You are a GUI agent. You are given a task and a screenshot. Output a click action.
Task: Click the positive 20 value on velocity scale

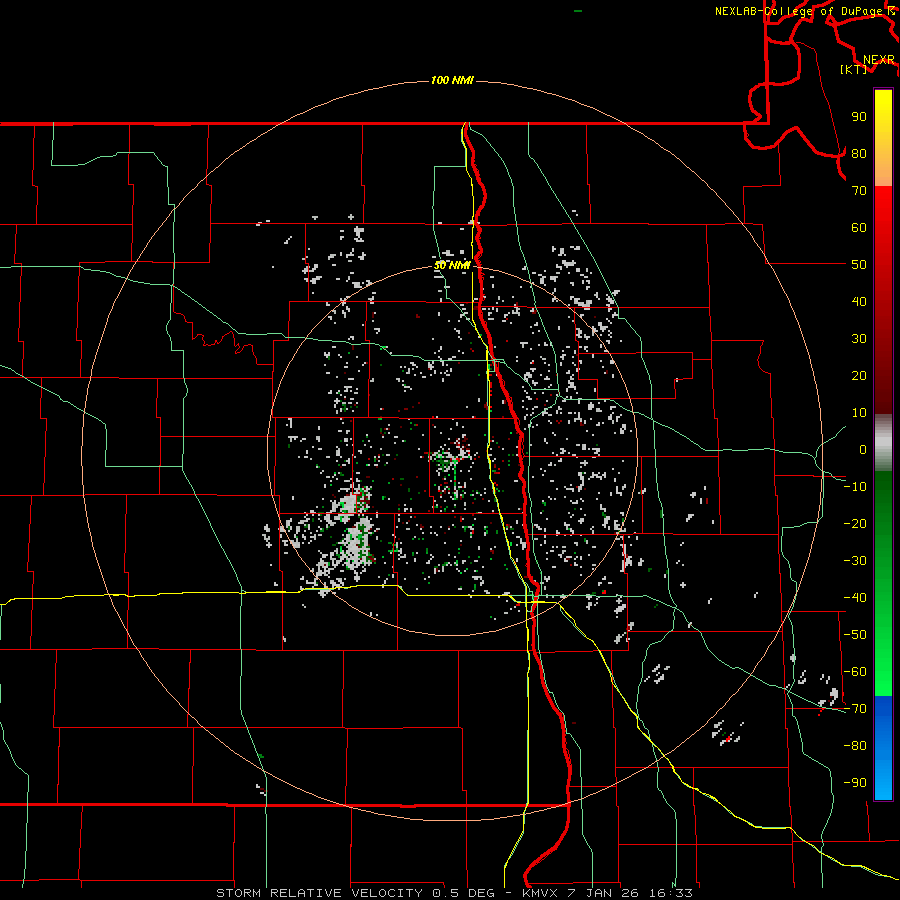tap(859, 375)
